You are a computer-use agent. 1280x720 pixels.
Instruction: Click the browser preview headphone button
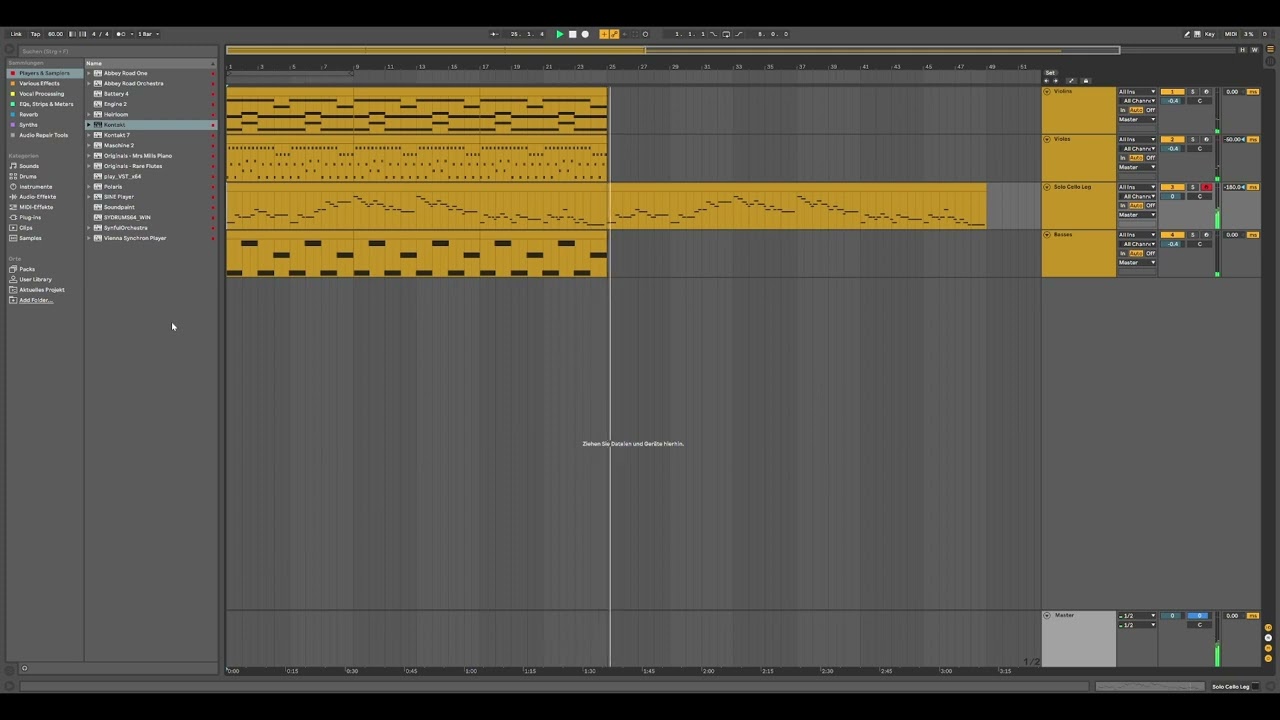point(24,668)
